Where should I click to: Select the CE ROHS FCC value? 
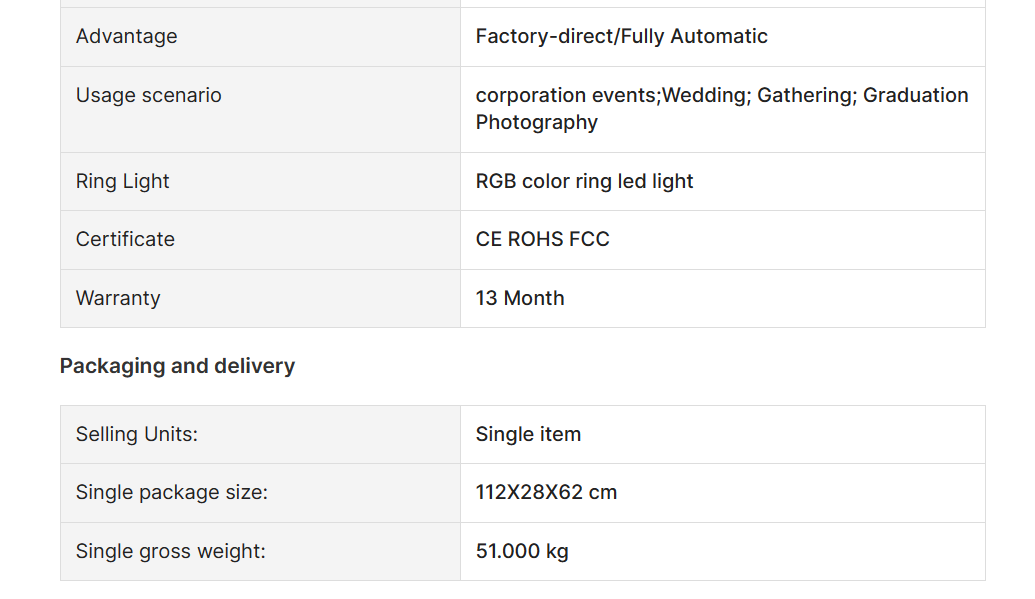tap(542, 240)
